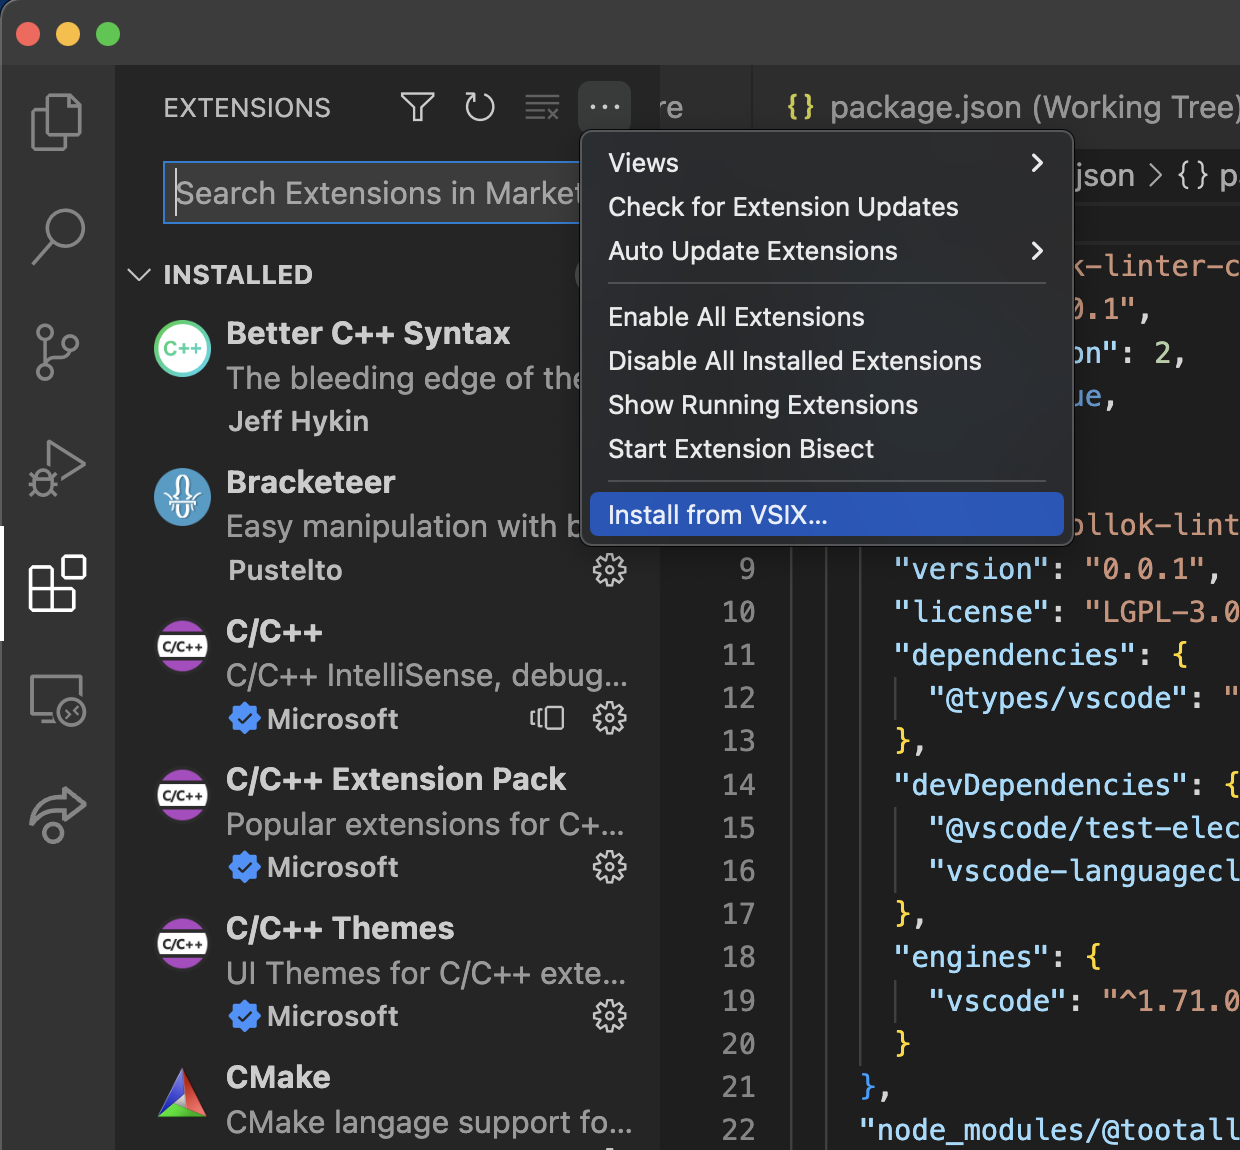Click the C/C++ Extension Pack icon
Image resolution: width=1240 pixels, height=1150 pixels.
(183, 796)
